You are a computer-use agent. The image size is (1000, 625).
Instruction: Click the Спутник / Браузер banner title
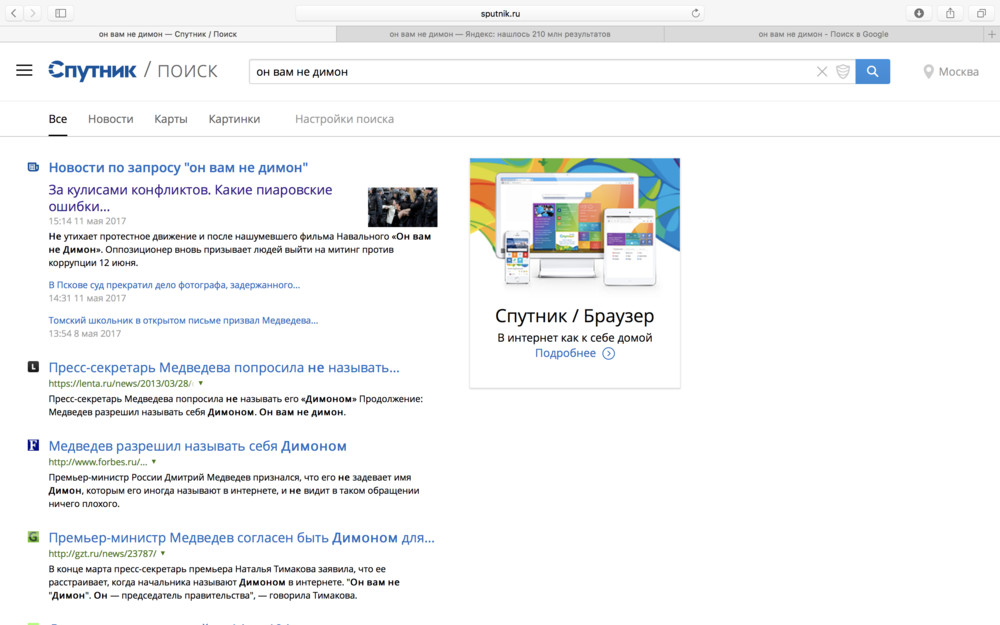click(575, 316)
